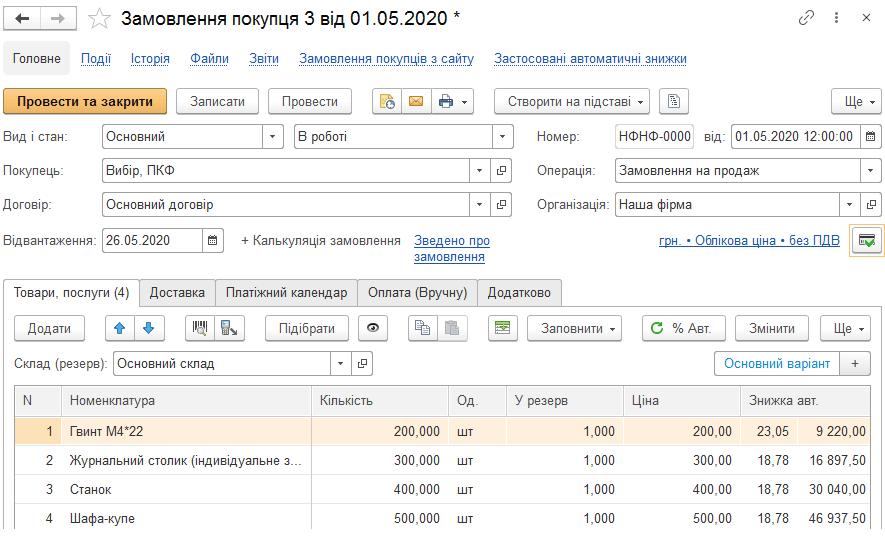Select the Товари, послуги (4) tab
Viewport: 885px width, 538px height.
[x=72, y=292]
